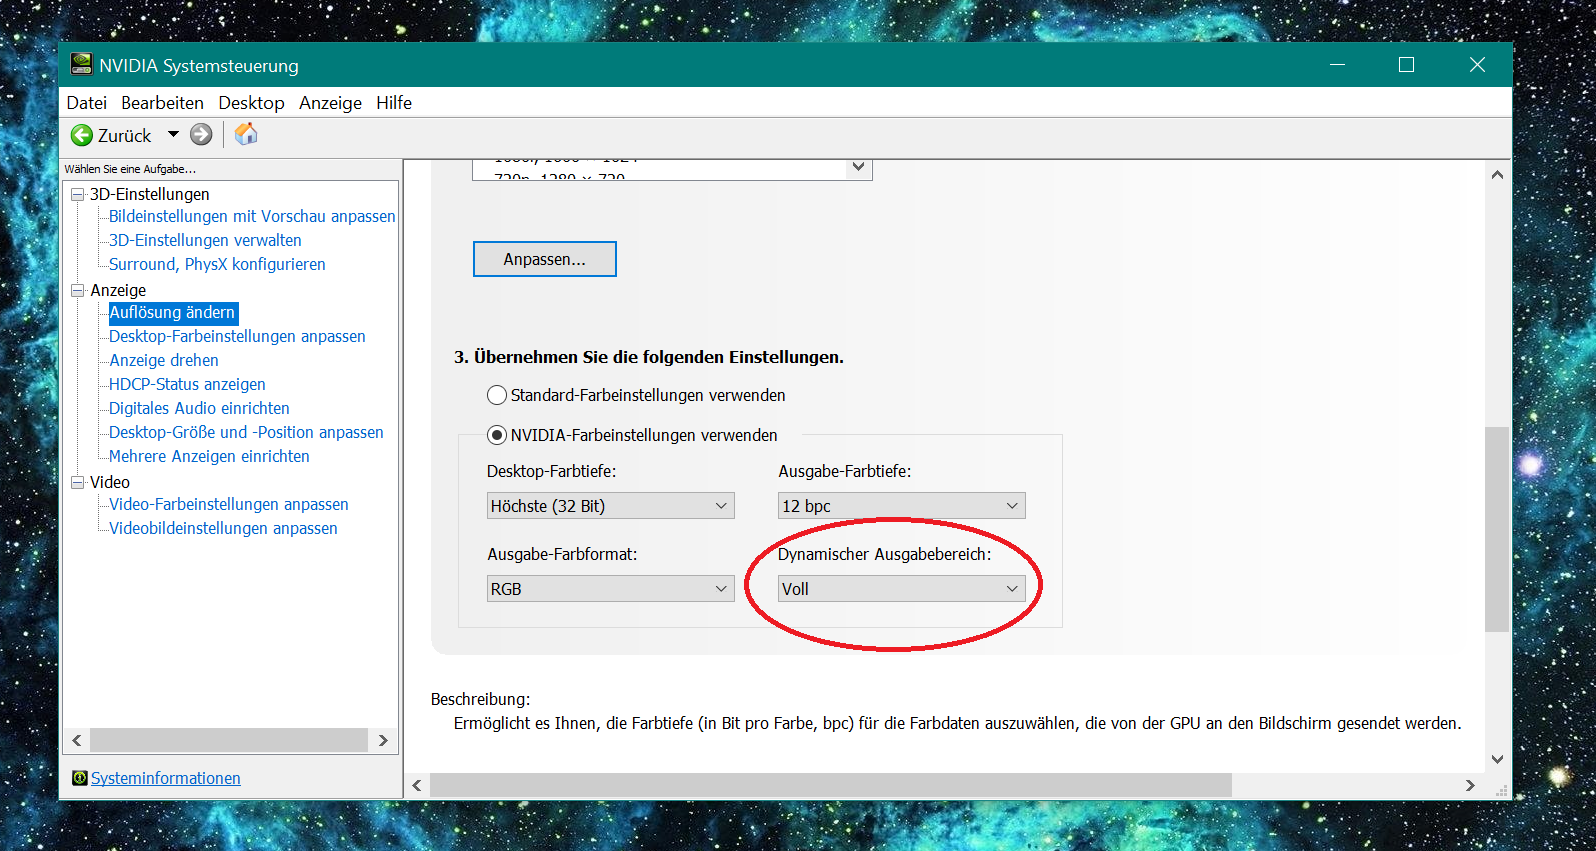Open 3D-Einstellungen verwalten
Image resolution: width=1596 pixels, height=851 pixels.
[x=205, y=240]
